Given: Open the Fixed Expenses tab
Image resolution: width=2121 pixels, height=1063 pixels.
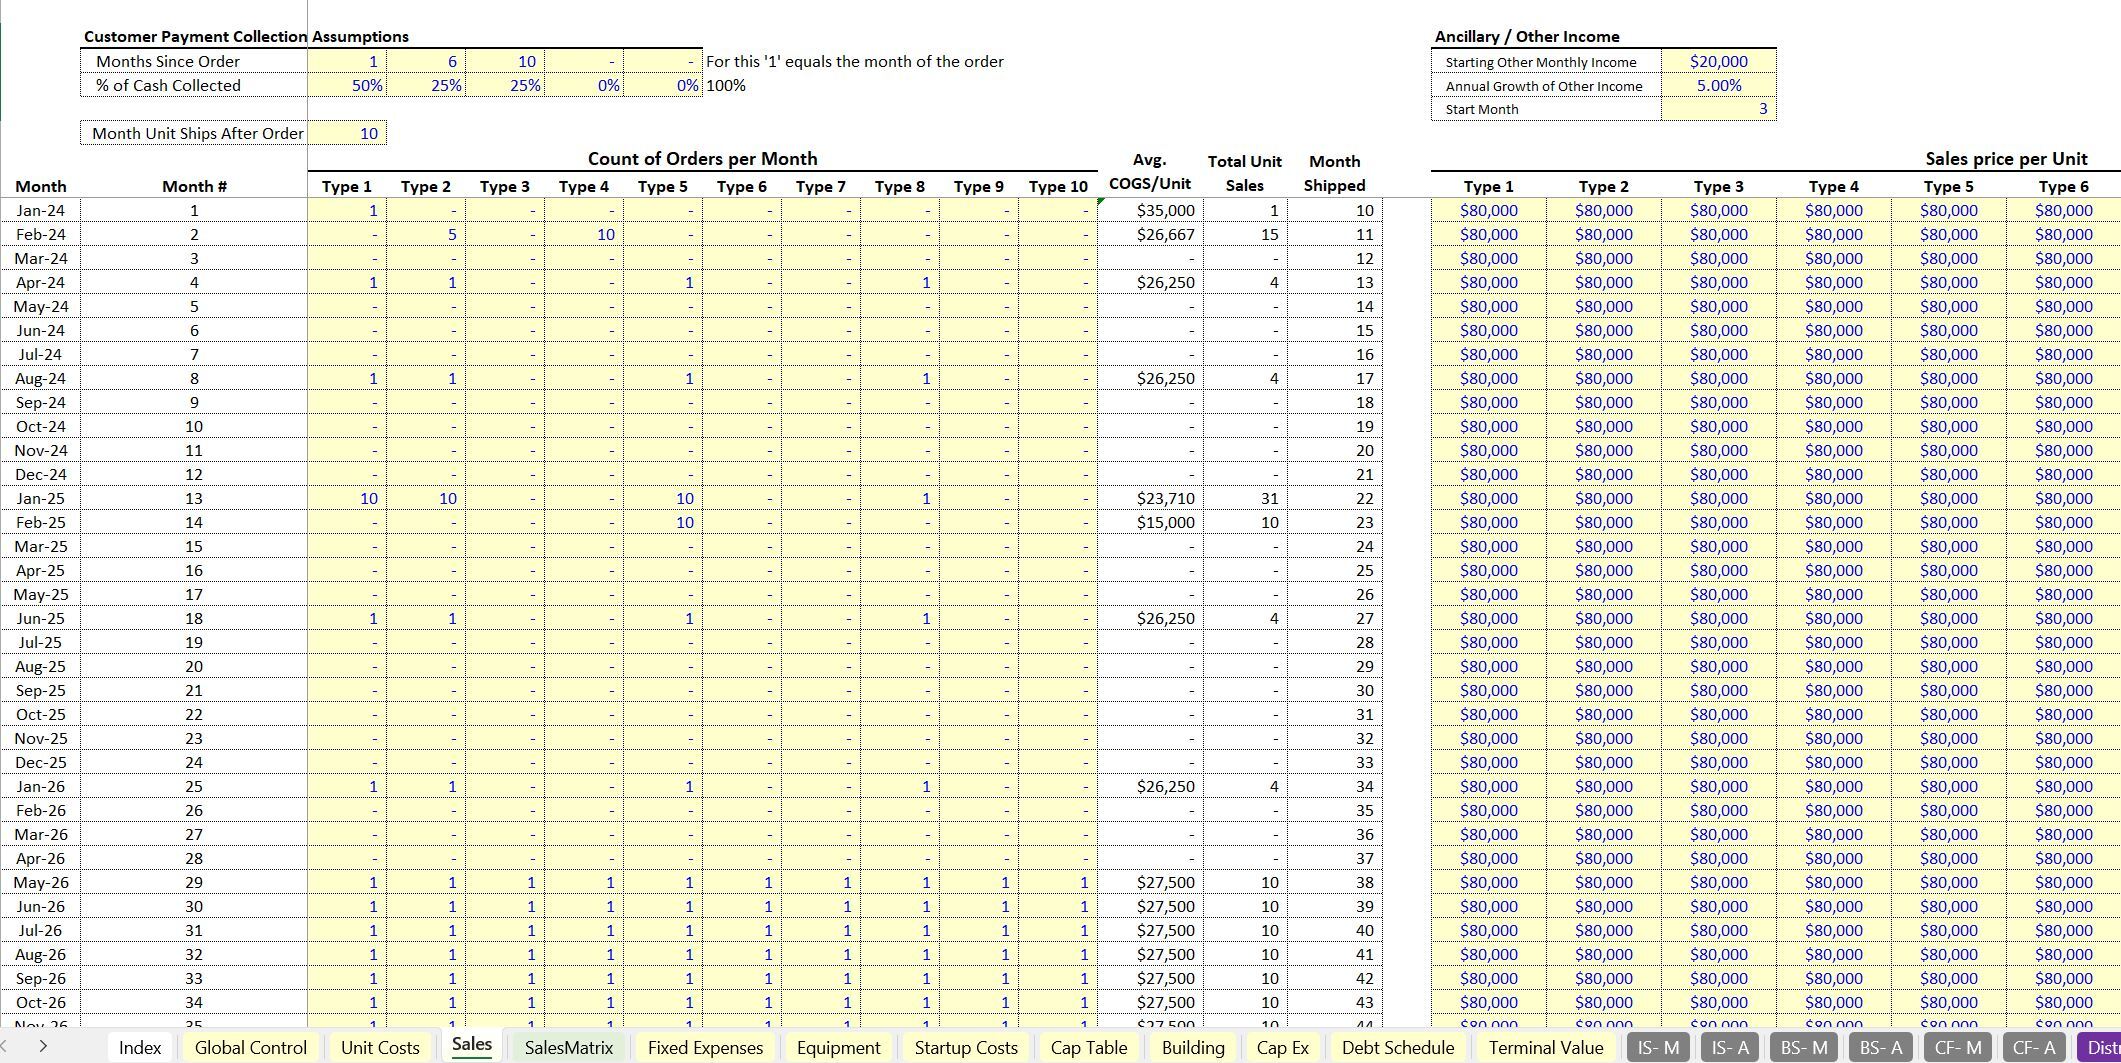Looking at the screenshot, I should point(705,1047).
